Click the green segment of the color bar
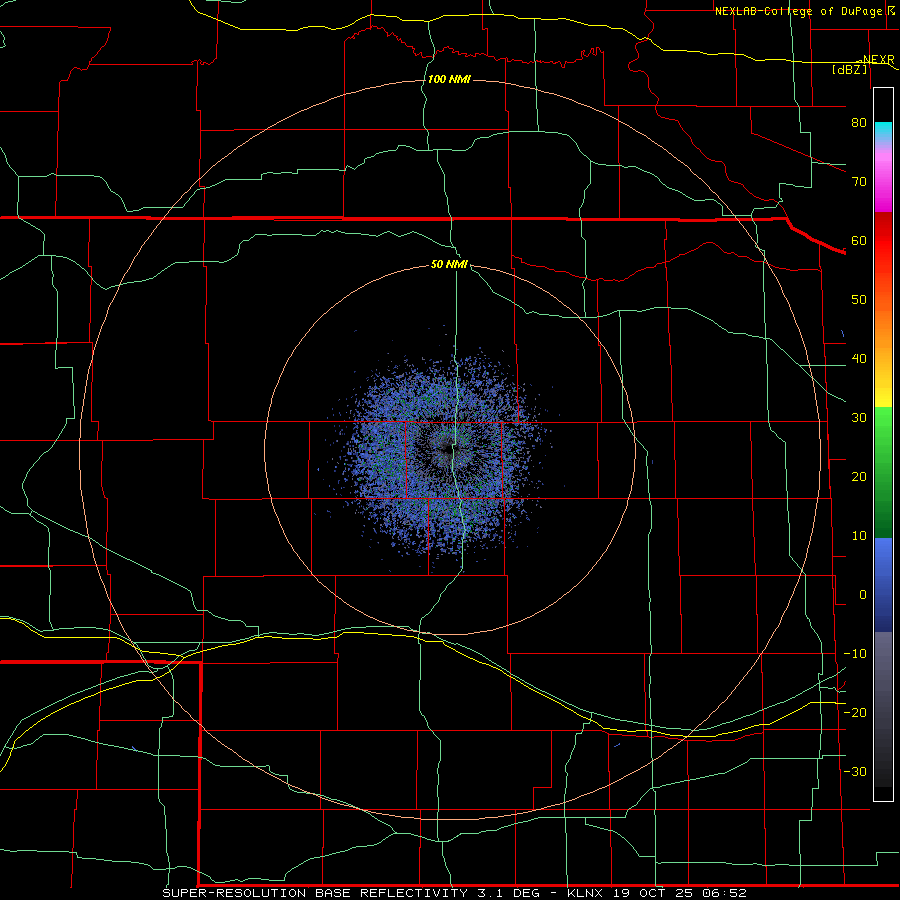The width and height of the screenshot is (900, 900). pyautogui.click(x=883, y=472)
